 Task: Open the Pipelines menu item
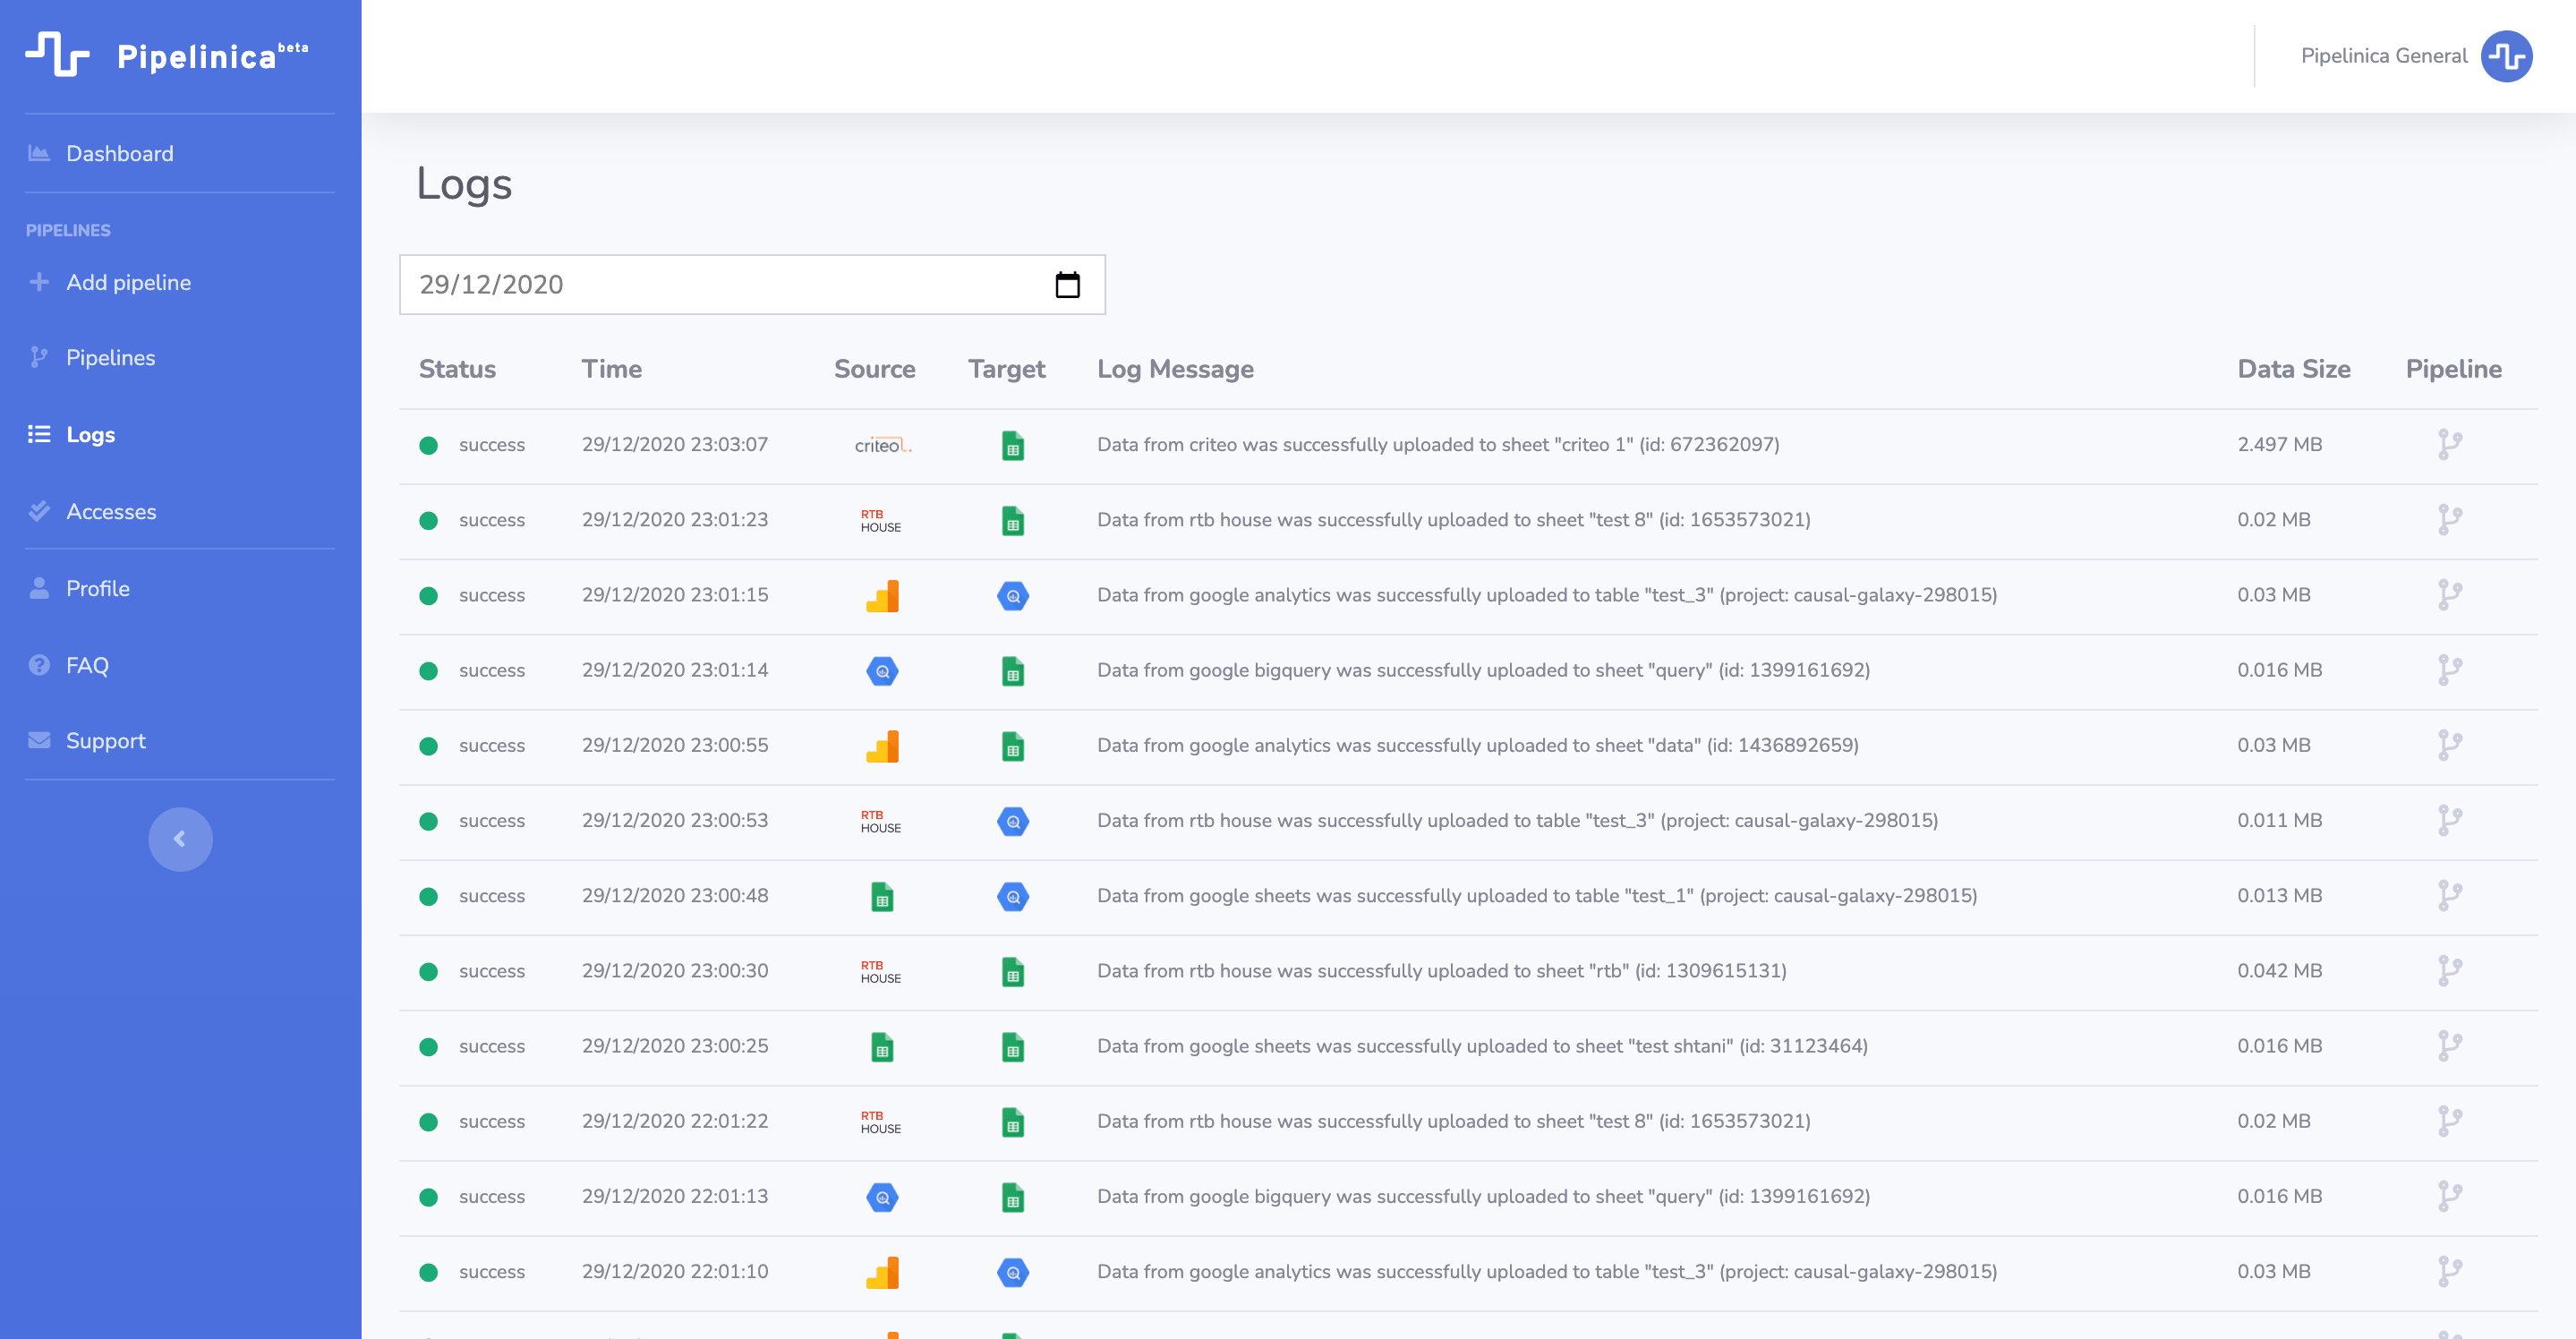click(x=110, y=358)
